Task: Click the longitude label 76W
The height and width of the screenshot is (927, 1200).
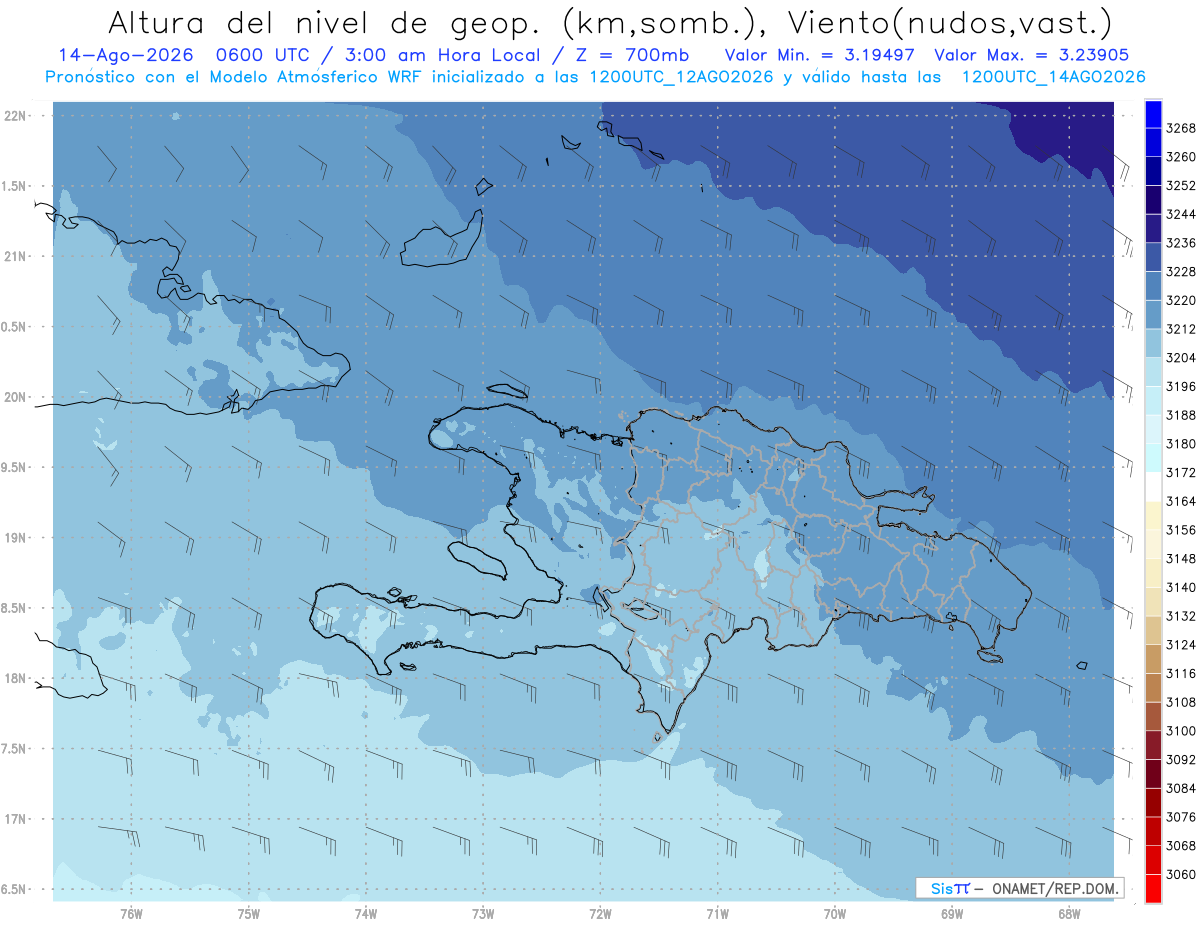Action: pyautogui.click(x=131, y=915)
